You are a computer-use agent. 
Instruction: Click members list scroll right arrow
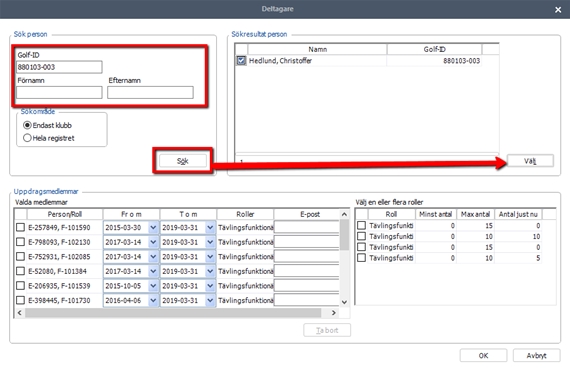[x=333, y=313]
